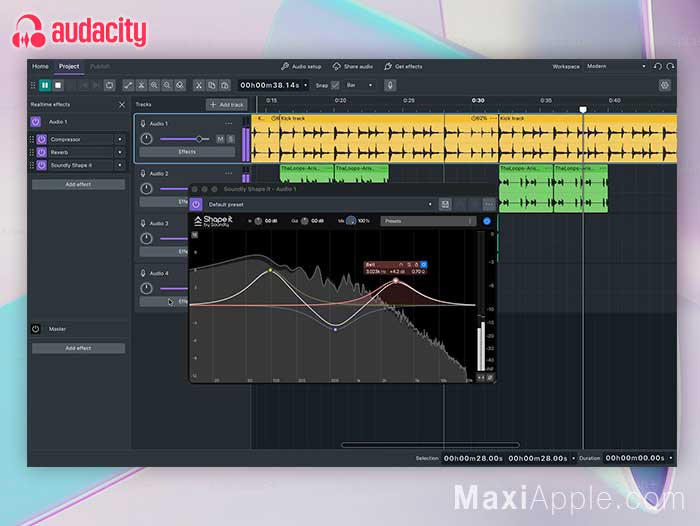Screen dimensions: 700x526
Task: Click the copy icon in toolbar
Action: coord(212,85)
